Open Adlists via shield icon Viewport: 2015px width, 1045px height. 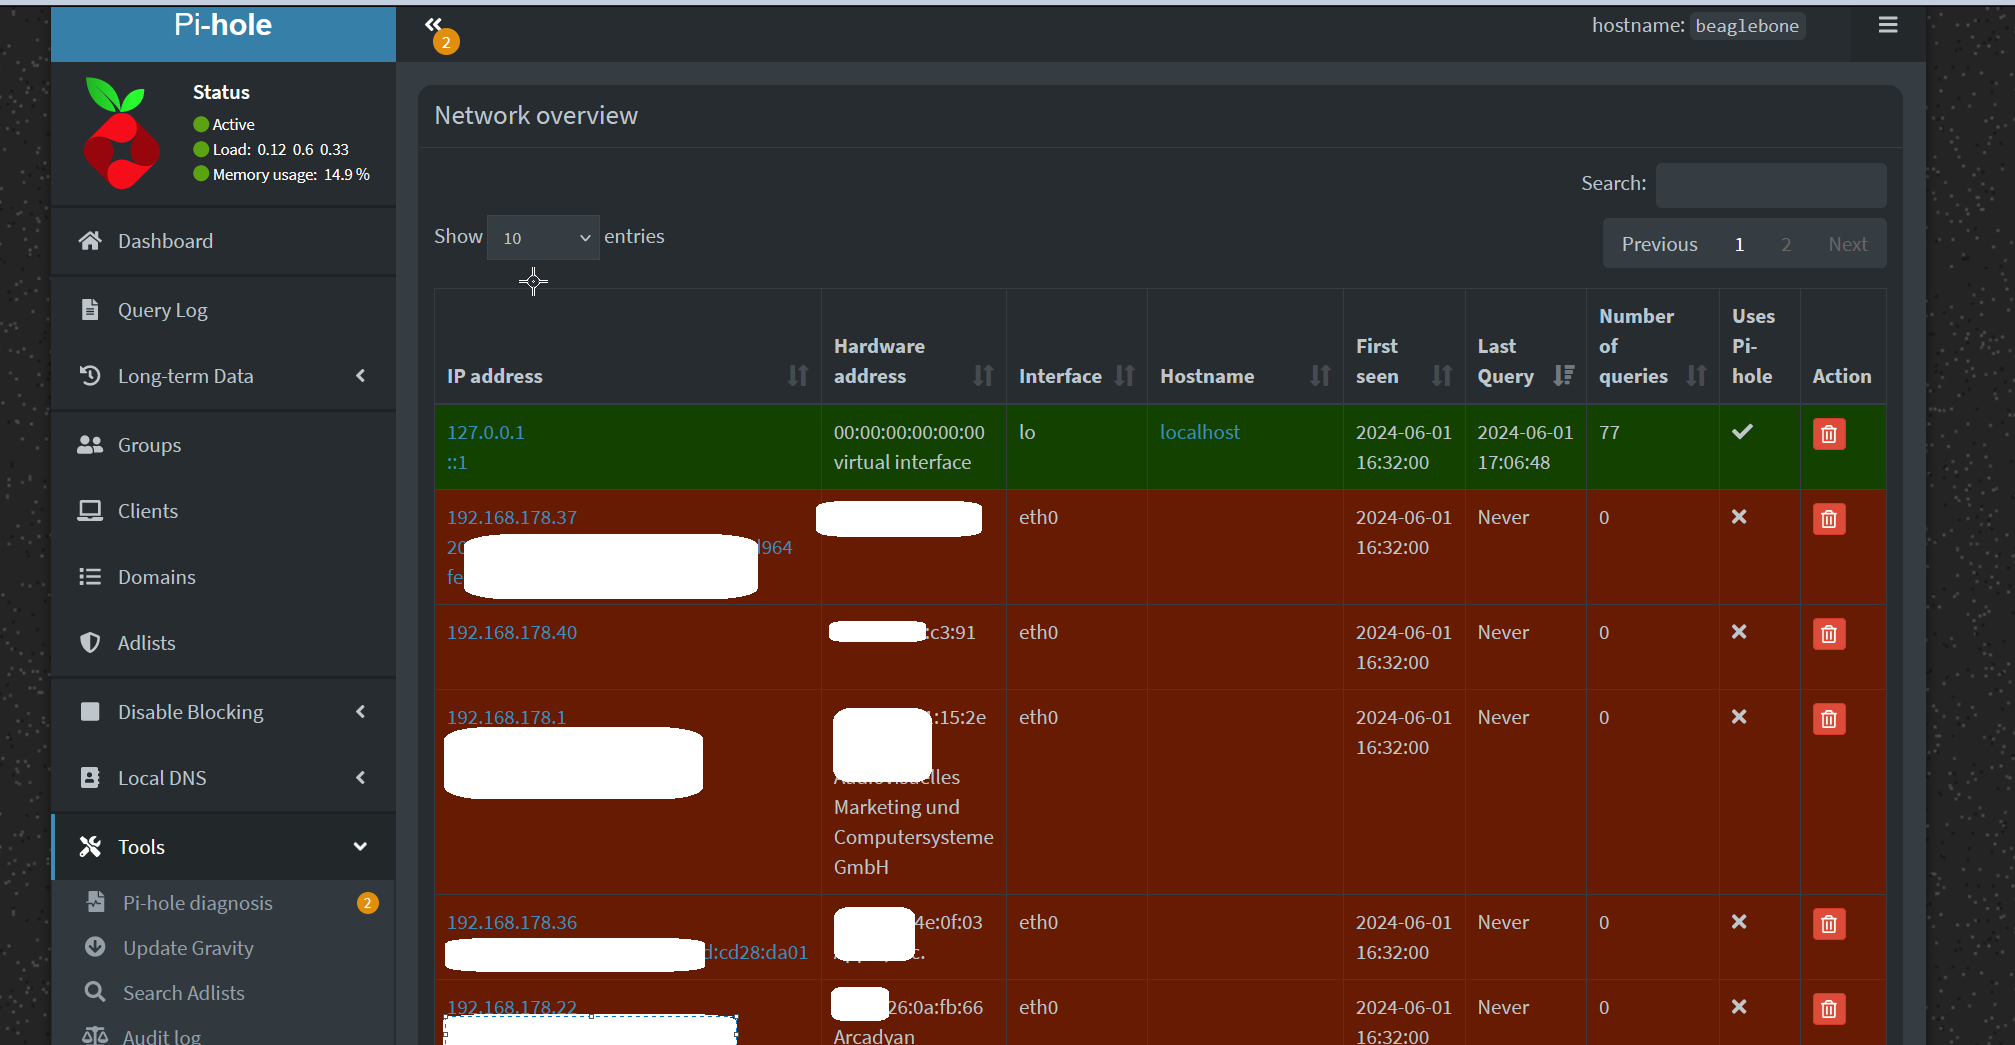(x=146, y=643)
